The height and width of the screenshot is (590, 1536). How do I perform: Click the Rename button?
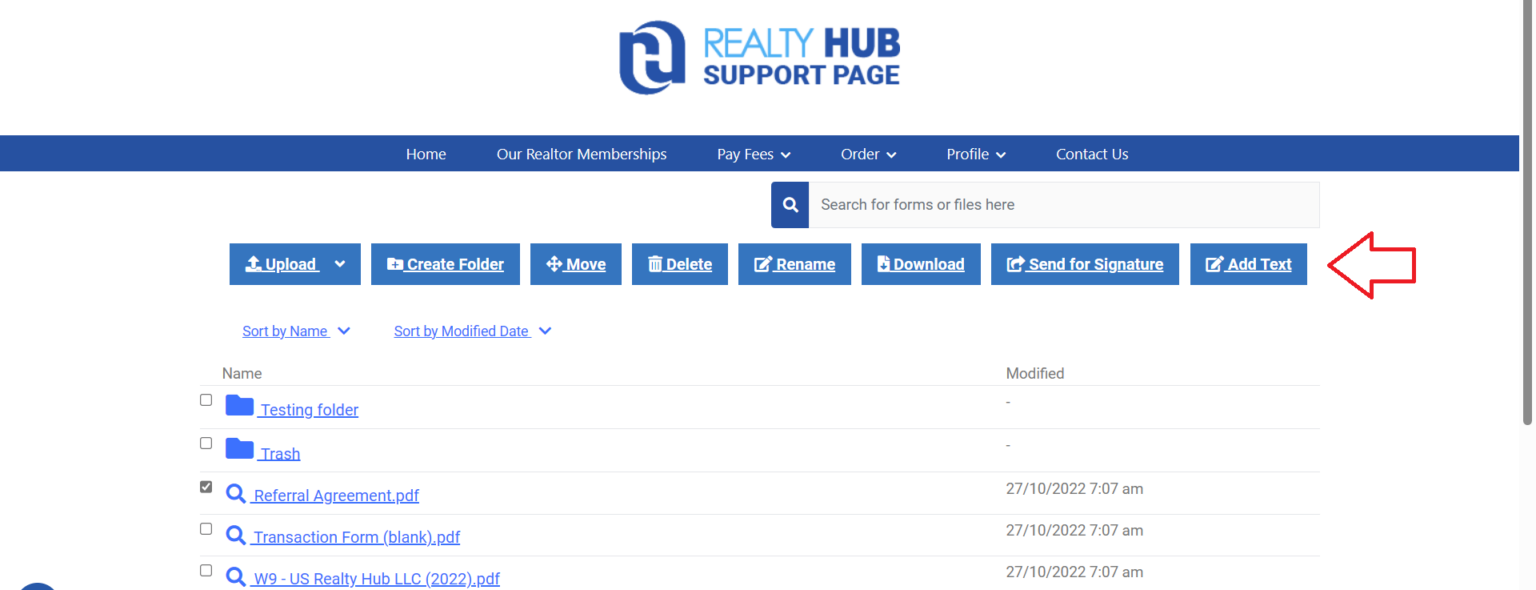[x=795, y=264]
